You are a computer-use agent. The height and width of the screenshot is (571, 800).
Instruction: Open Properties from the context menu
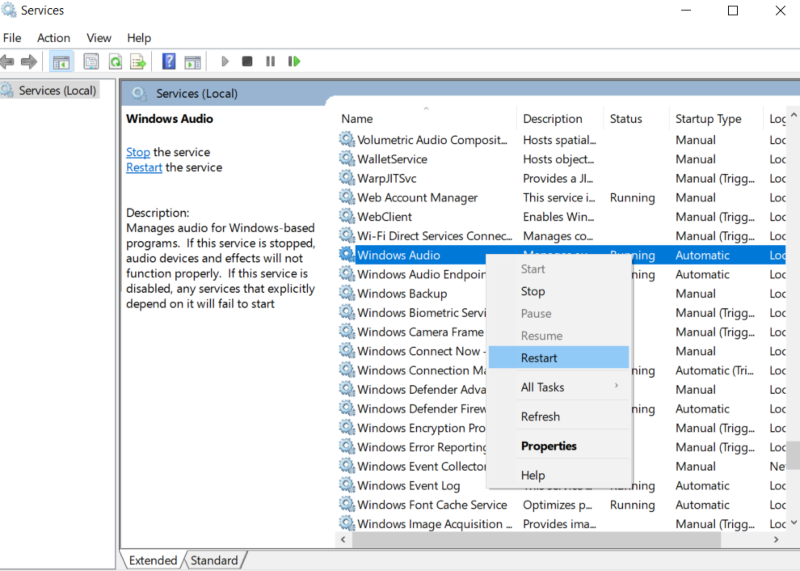click(x=559, y=446)
